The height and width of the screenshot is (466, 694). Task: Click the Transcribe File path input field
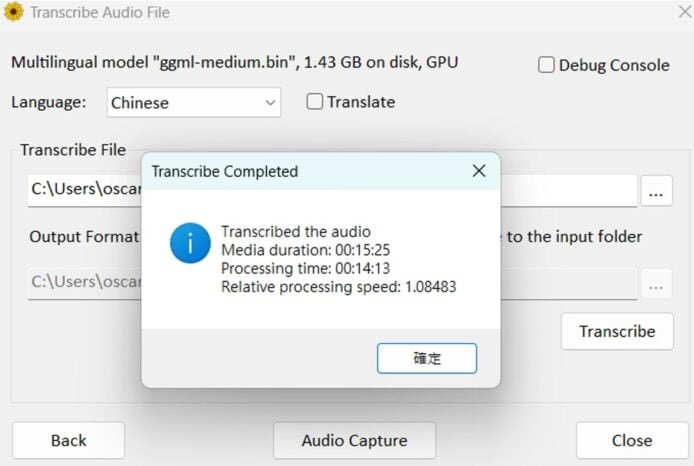pos(85,190)
